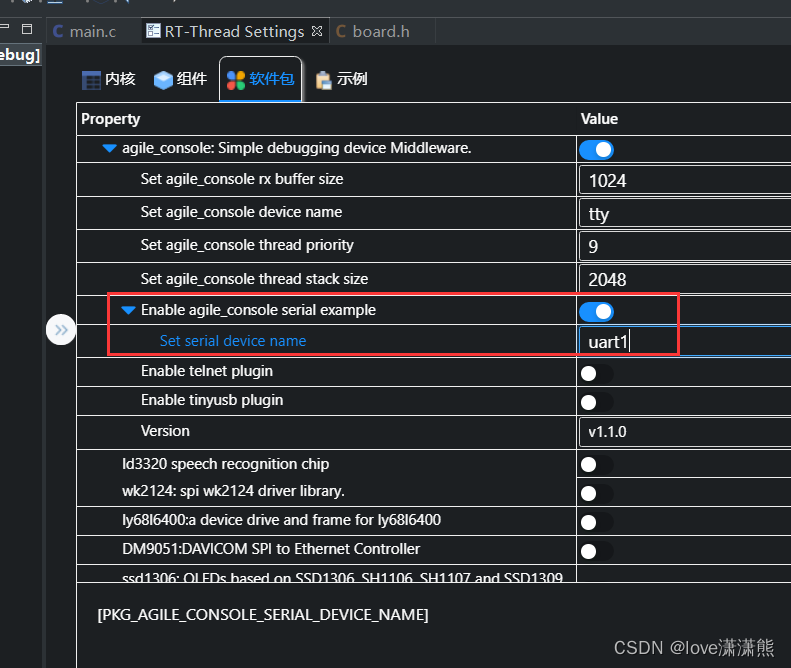Select the RT-Thread Settings tab
The width and height of the screenshot is (791, 668).
234,31
